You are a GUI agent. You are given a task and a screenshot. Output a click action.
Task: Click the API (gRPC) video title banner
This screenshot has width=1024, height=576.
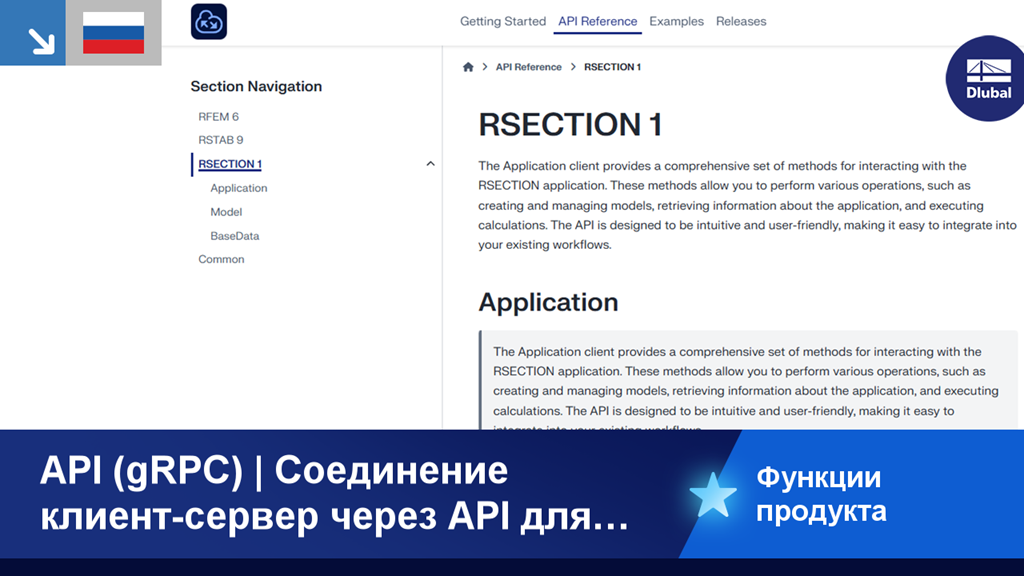pos(334,494)
